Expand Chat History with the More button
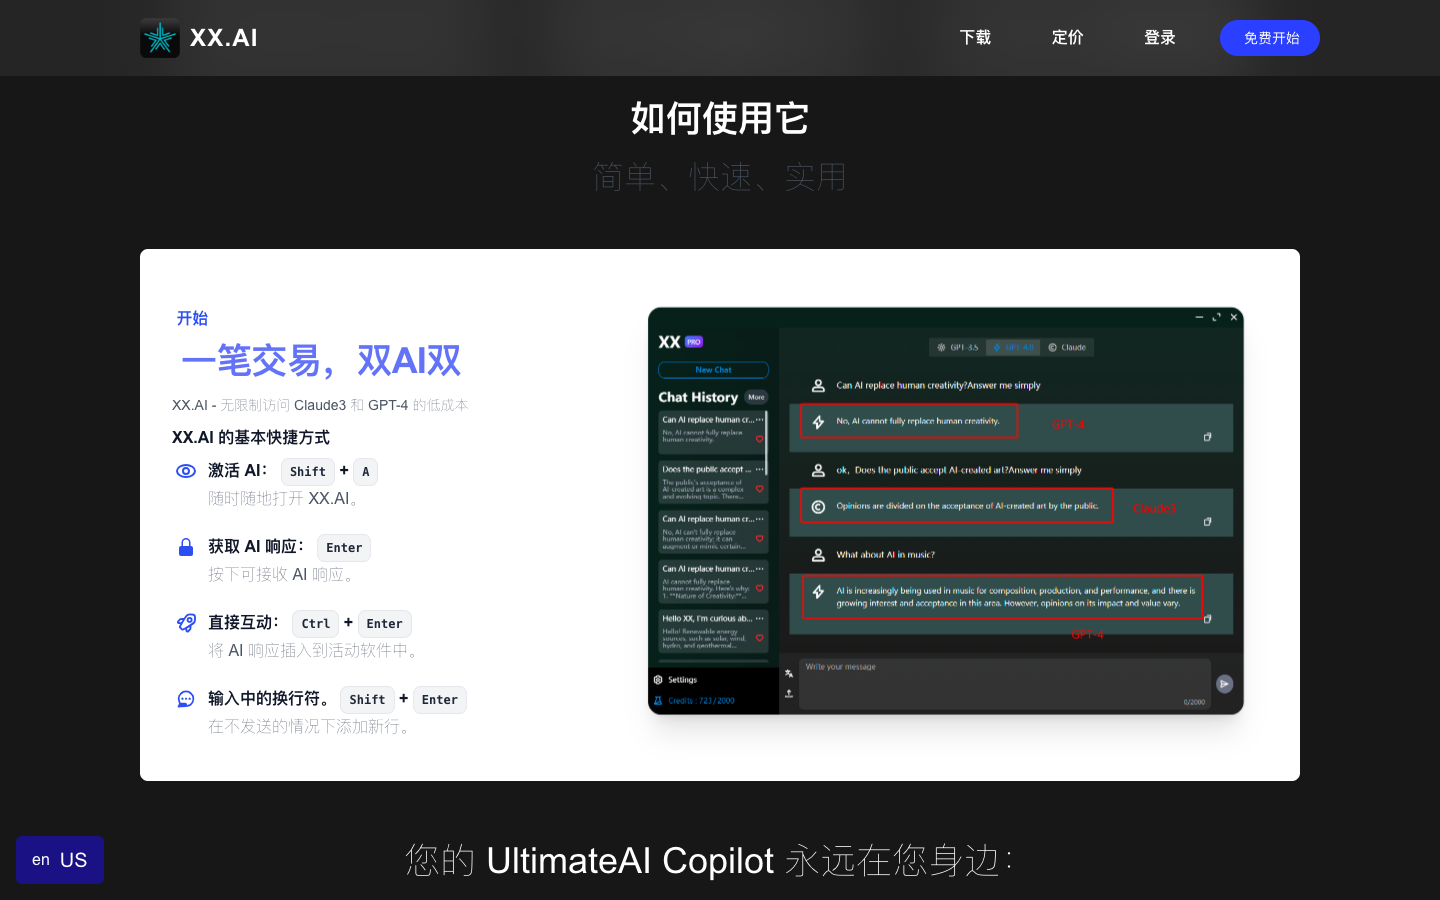Image resolution: width=1440 pixels, height=900 pixels. pyautogui.click(x=756, y=397)
